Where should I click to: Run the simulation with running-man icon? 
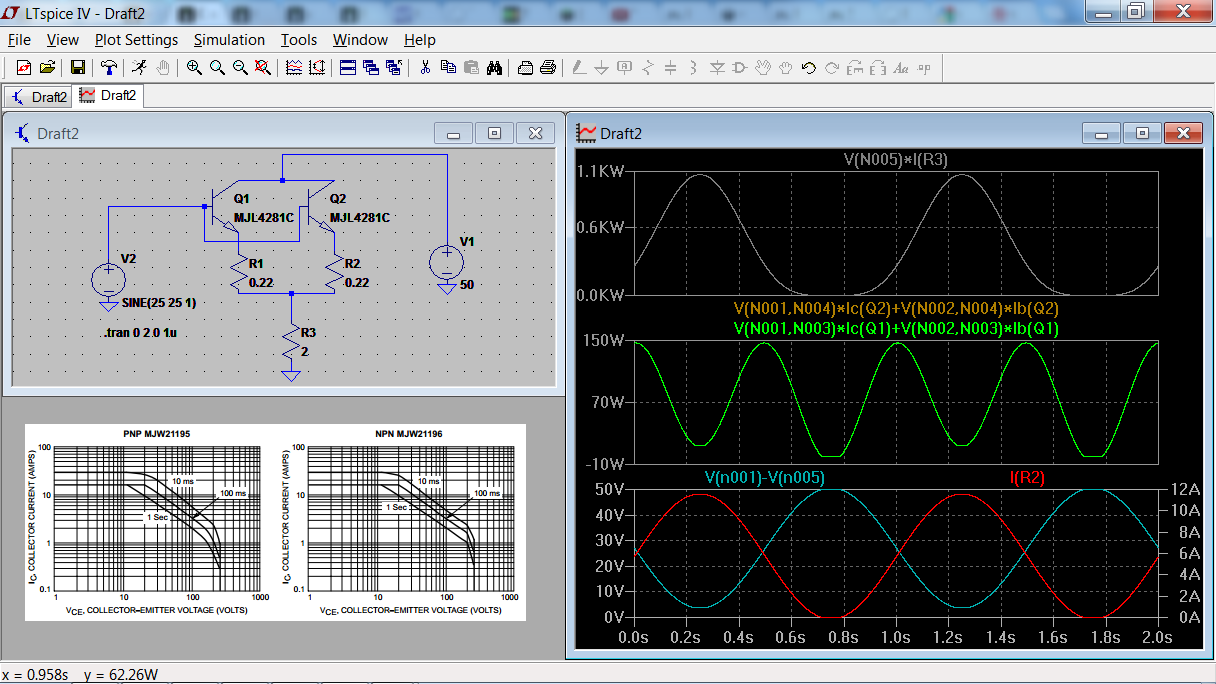(139, 68)
